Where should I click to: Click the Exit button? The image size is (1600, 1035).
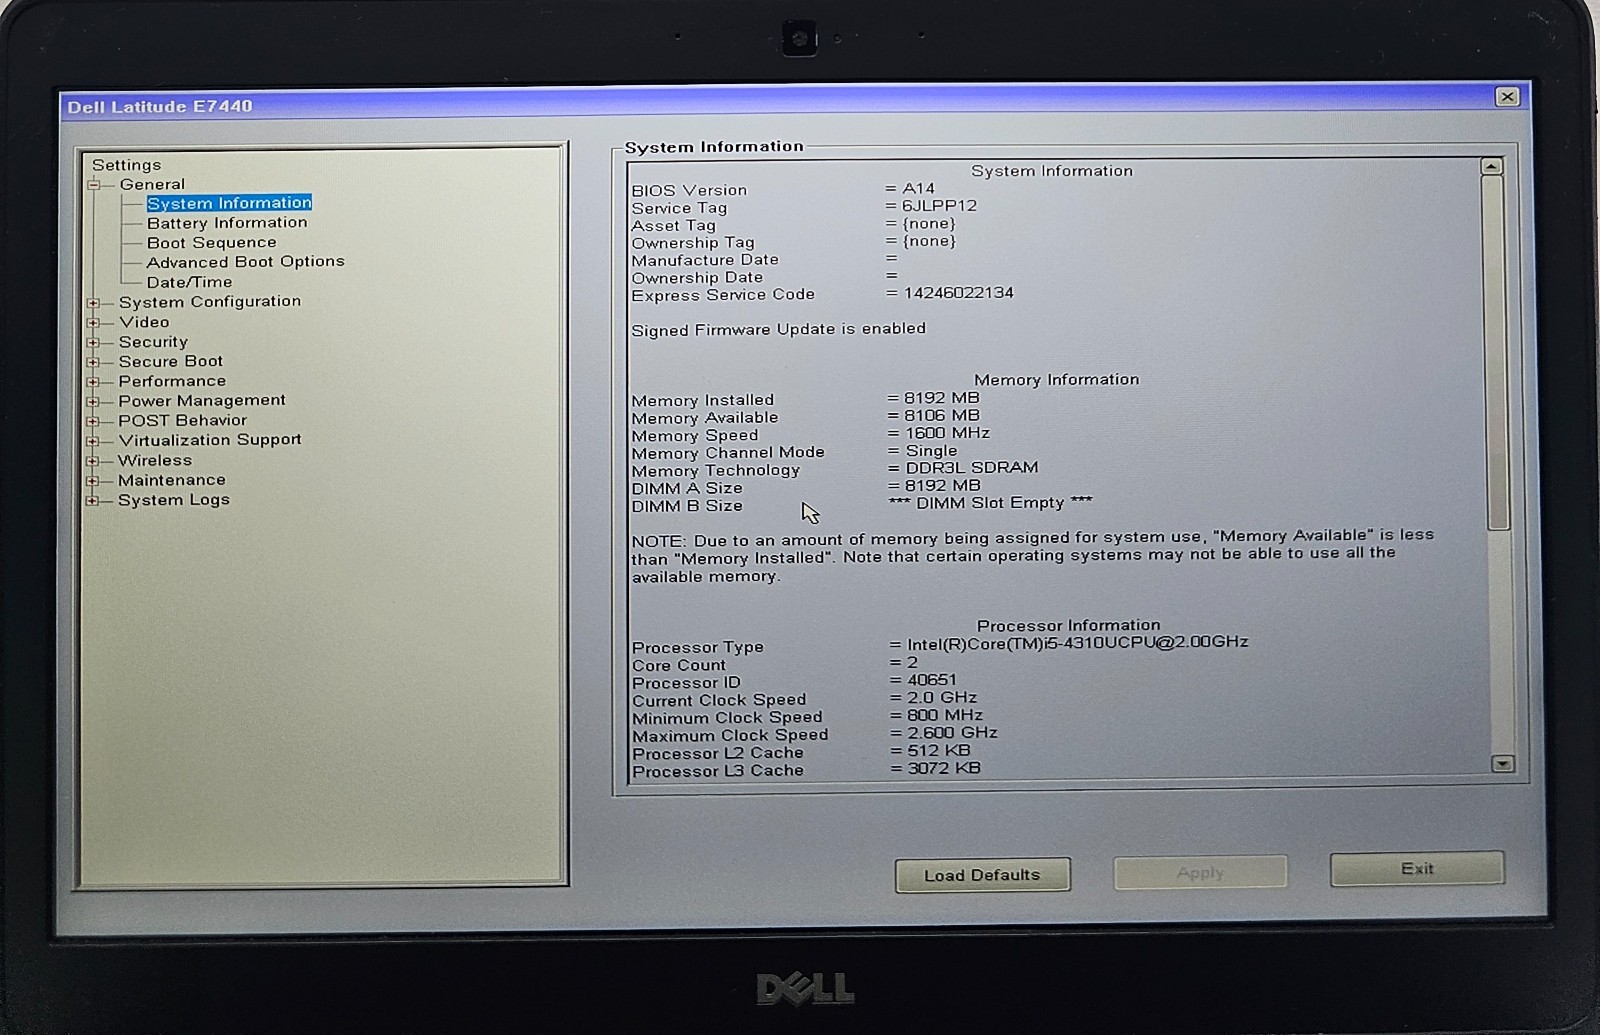point(1417,868)
